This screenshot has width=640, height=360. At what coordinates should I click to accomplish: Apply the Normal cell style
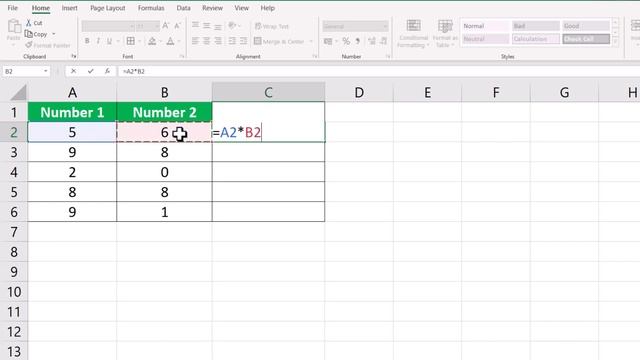(485, 26)
